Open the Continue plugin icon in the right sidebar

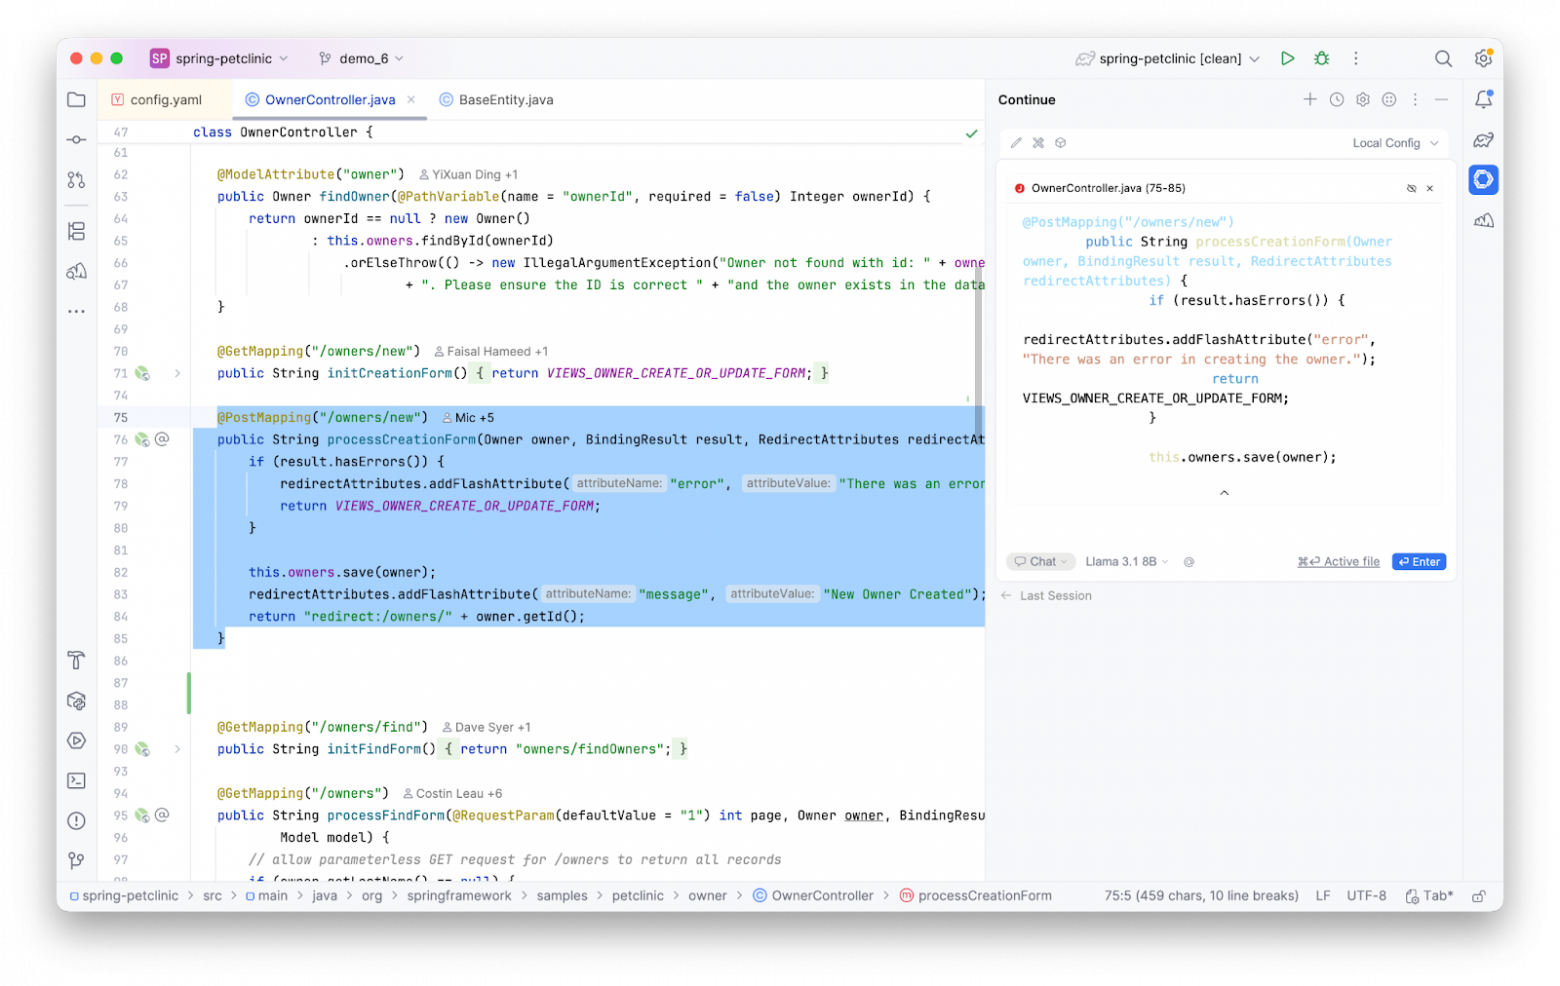[1484, 179]
